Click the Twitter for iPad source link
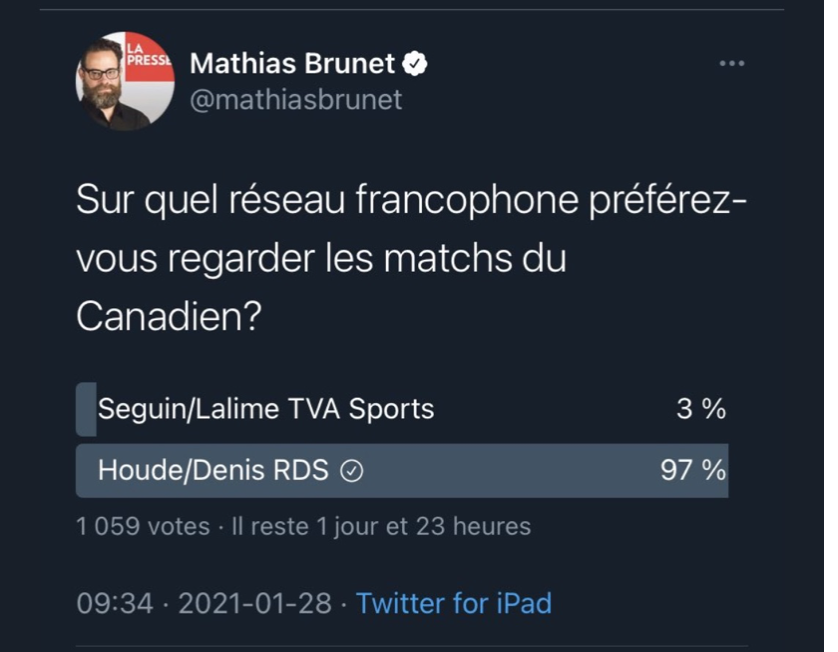 pos(454,603)
